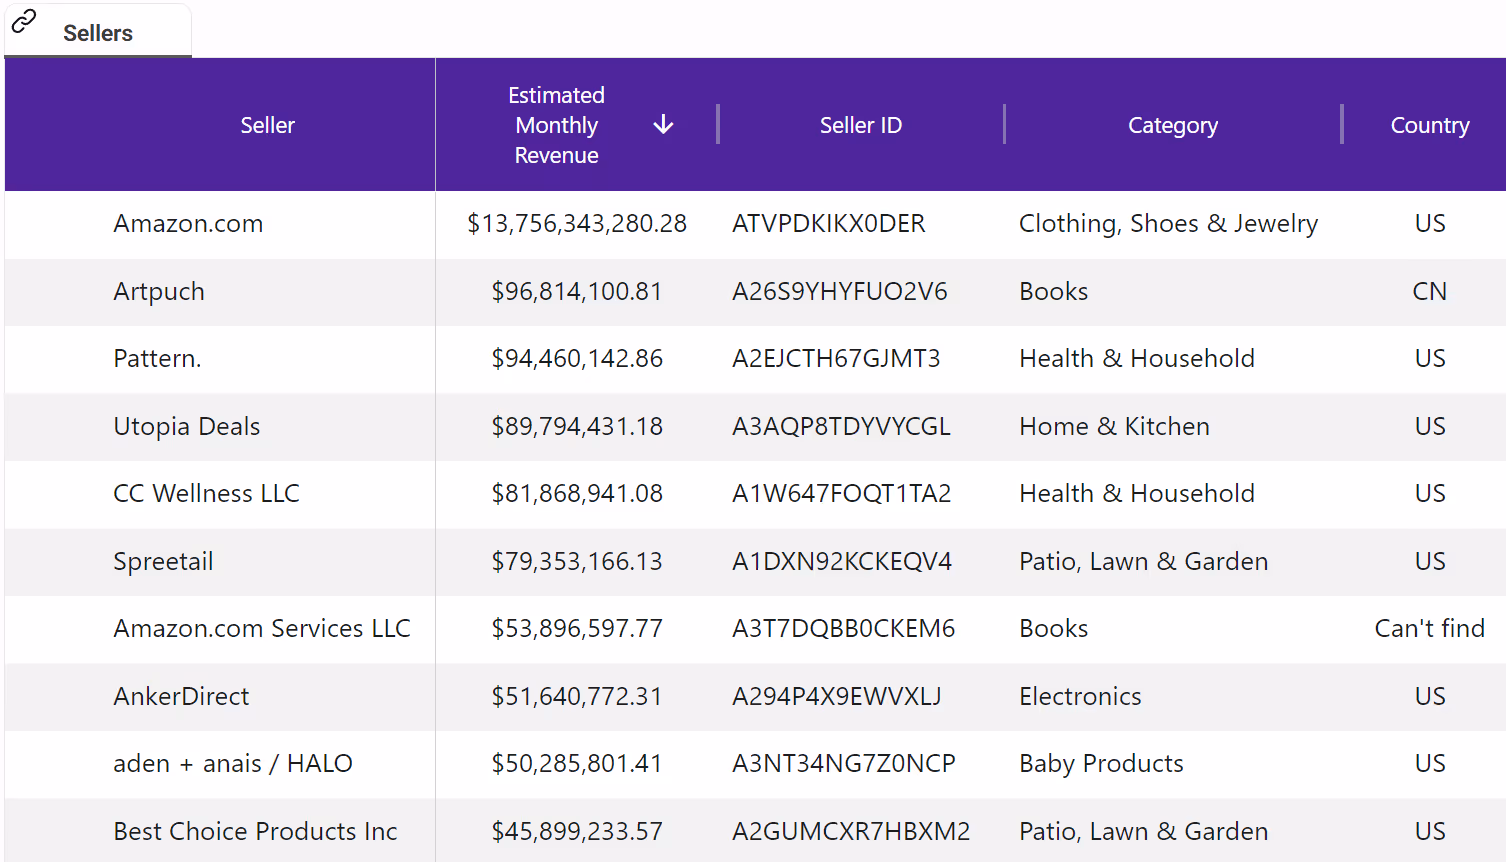
Task: Click Books category in Artpuch row
Action: [x=1053, y=291]
